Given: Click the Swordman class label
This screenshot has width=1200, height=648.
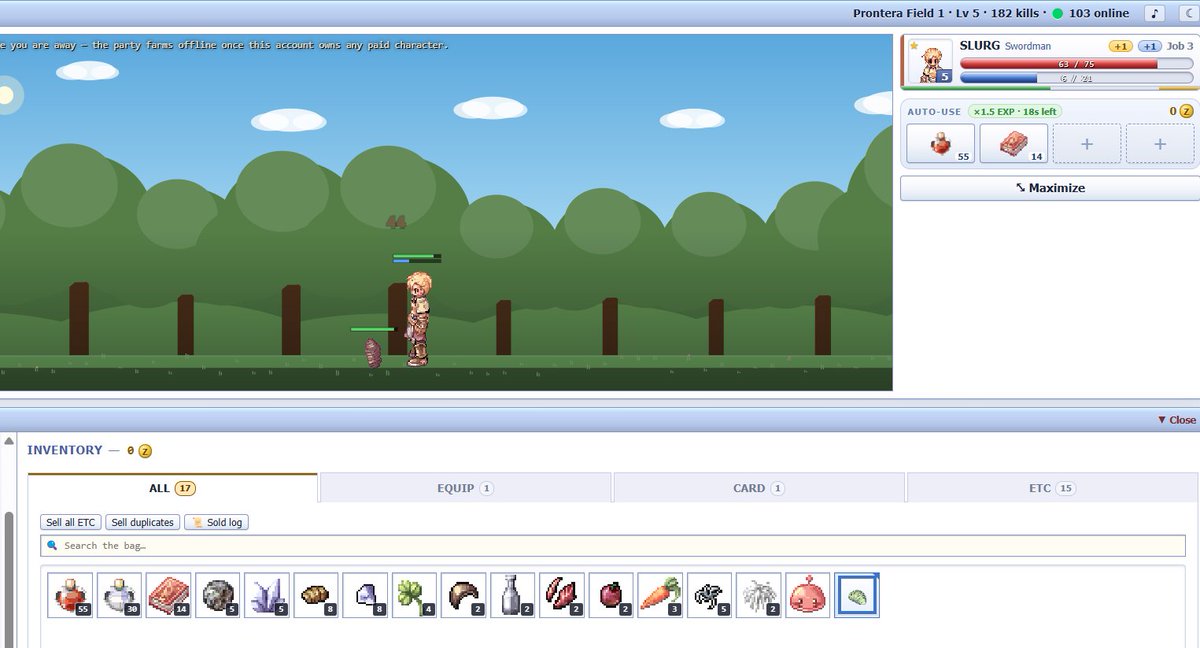Looking at the screenshot, I should click(1028, 47).
